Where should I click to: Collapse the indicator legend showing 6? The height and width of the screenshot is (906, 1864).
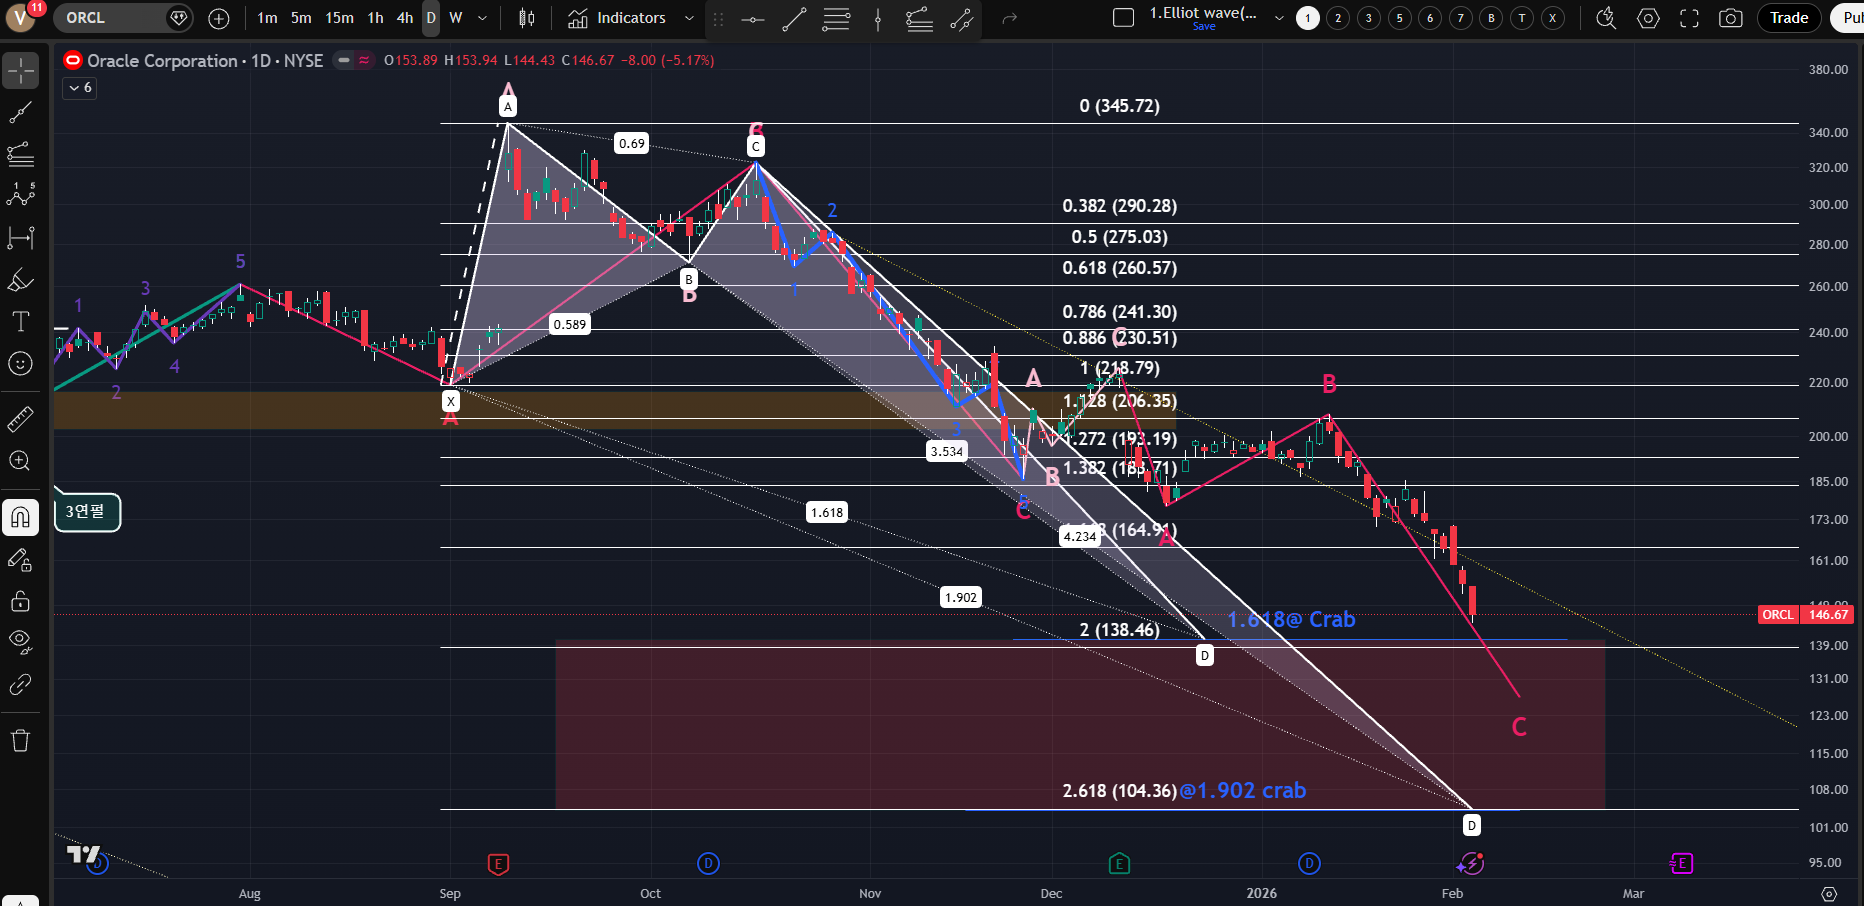(x=80, y=88)
